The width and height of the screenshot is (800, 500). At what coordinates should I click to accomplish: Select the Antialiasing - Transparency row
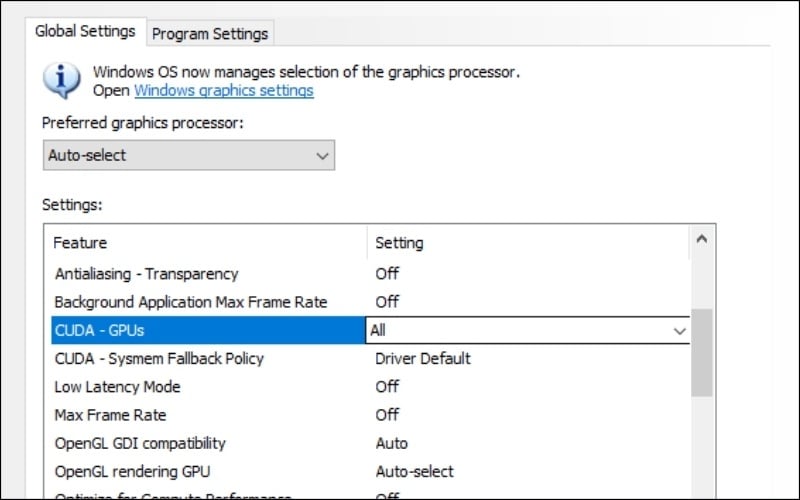pyautogui.click(x=146, y=274)
